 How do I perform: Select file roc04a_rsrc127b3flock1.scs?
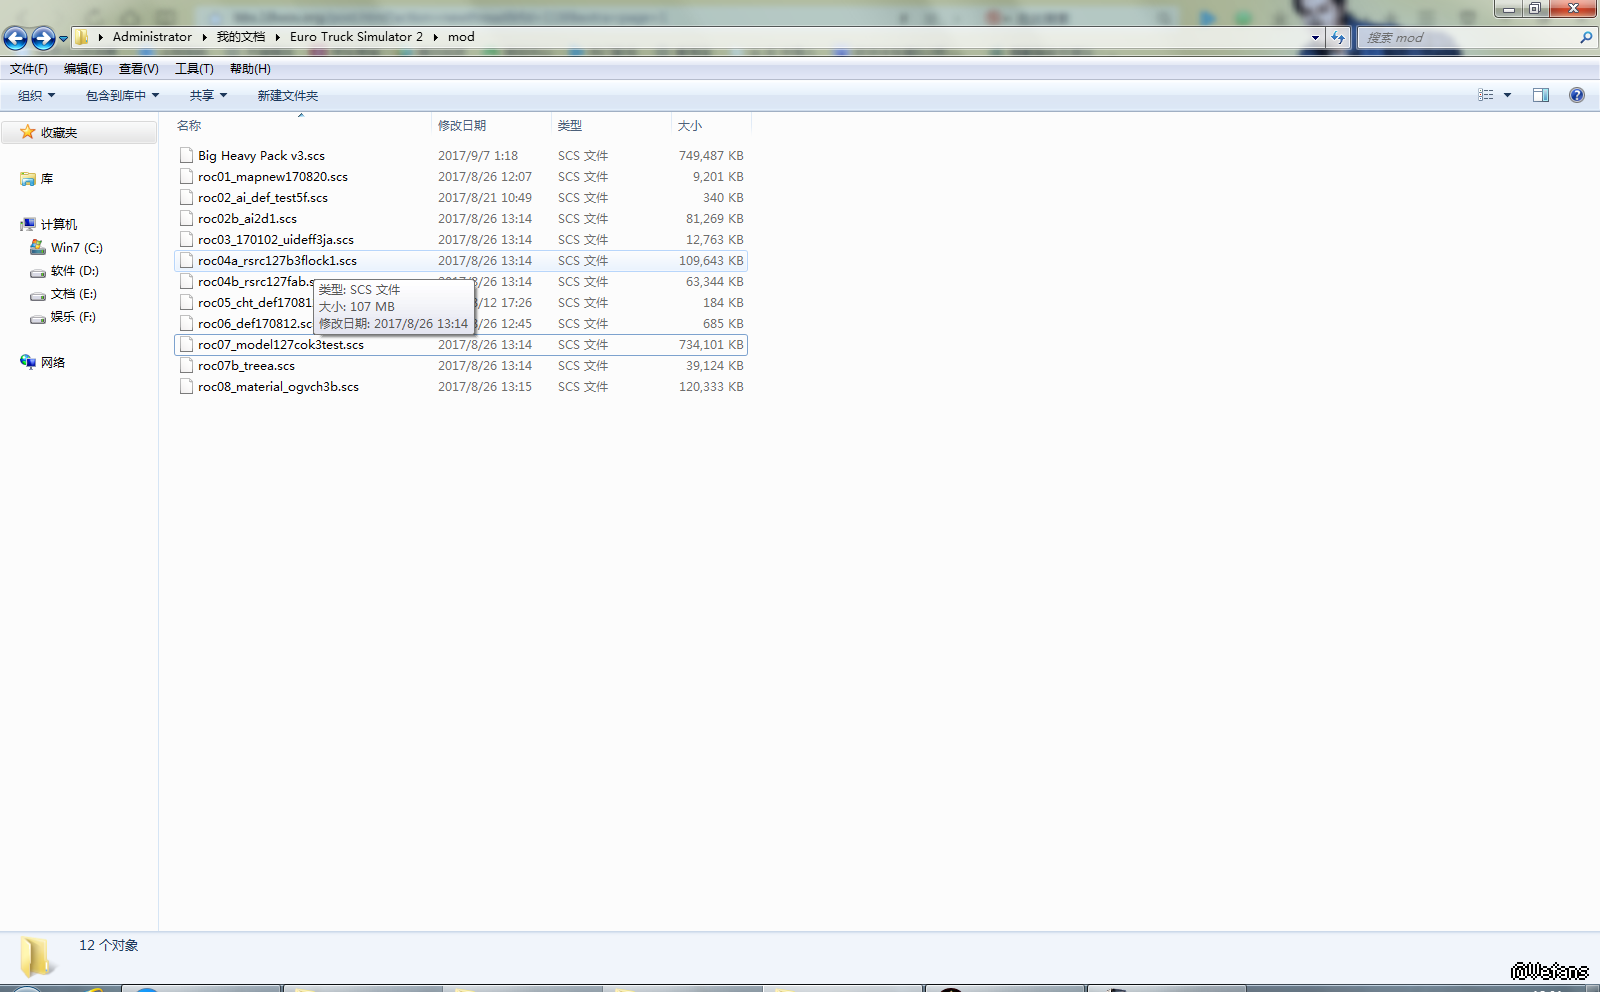tap(461, 261)
